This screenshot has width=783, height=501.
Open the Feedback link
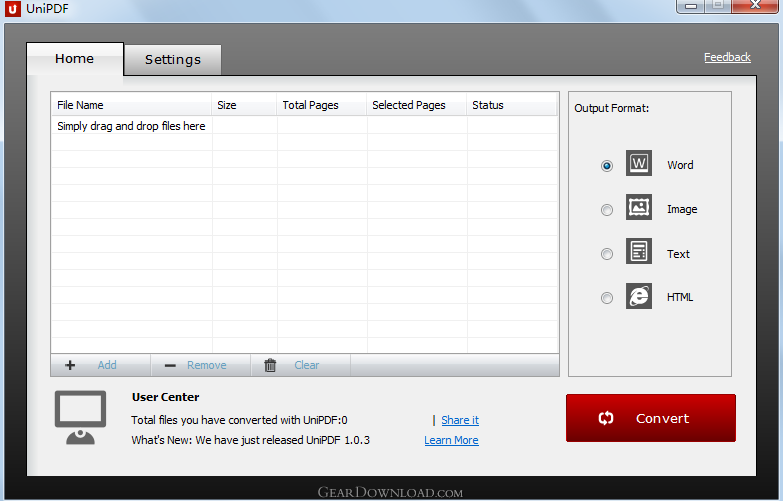[727, 57]
